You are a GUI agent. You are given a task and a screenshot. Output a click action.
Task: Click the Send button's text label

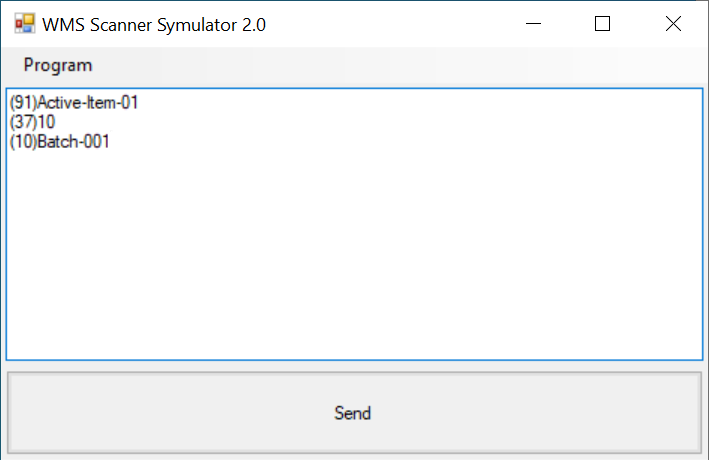(353, 413)
